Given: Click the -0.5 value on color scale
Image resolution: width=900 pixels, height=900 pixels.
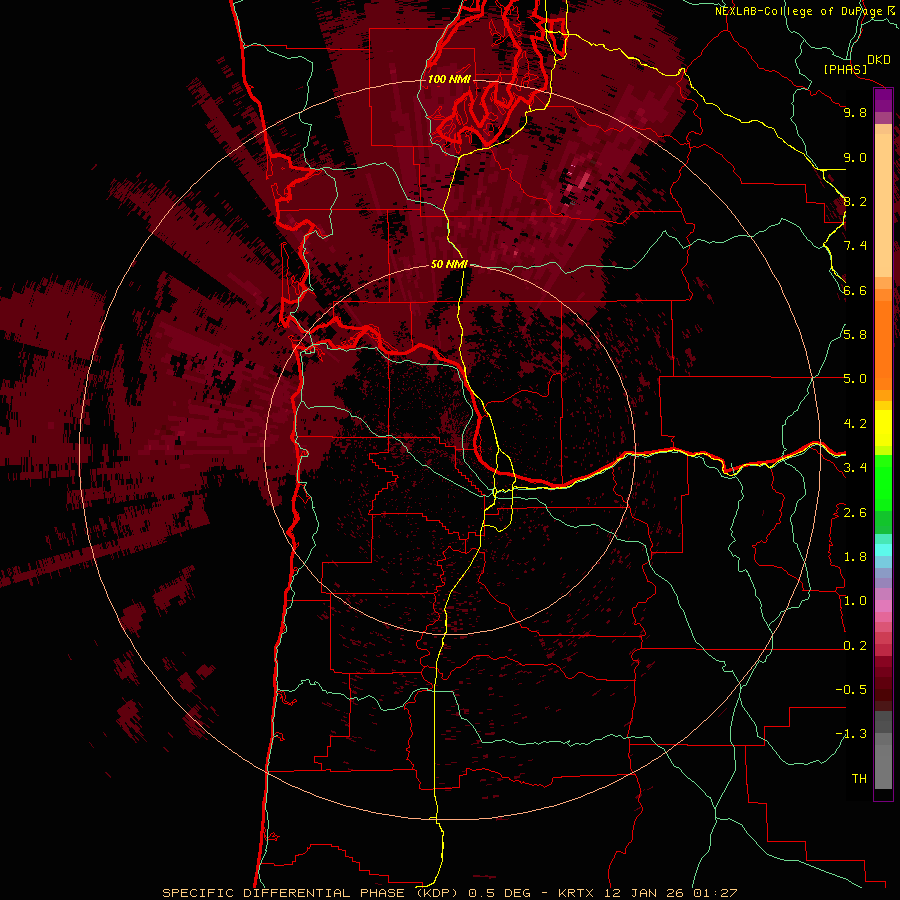Looking at the screenshot, I should (x=851, y=690).
